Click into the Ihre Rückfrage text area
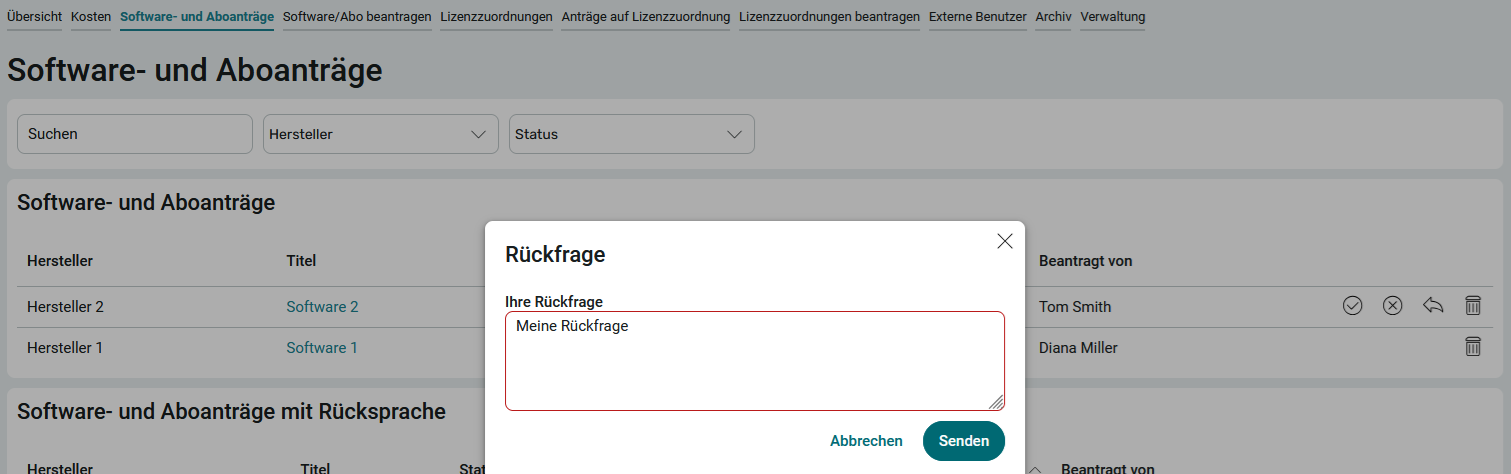Viewport: 1511px width, 474px height. (754, 360)
